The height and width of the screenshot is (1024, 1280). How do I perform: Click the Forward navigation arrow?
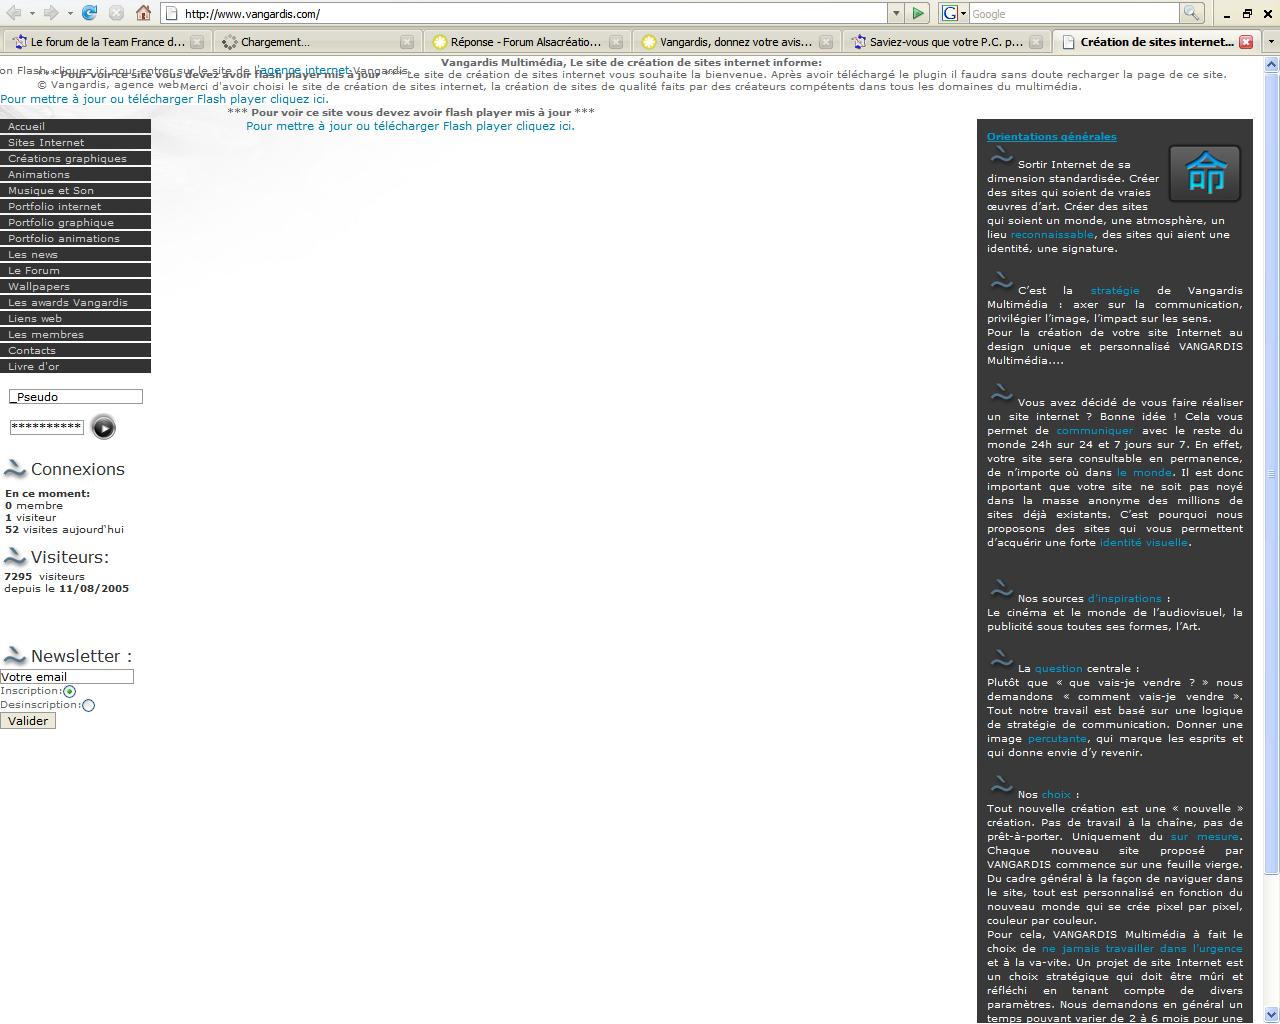(51, 13)
